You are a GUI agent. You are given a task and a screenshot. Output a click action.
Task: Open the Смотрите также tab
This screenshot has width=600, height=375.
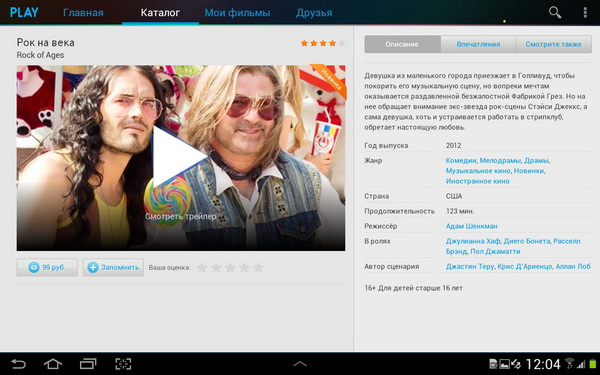pyautogui.click(x=553, y=44)
